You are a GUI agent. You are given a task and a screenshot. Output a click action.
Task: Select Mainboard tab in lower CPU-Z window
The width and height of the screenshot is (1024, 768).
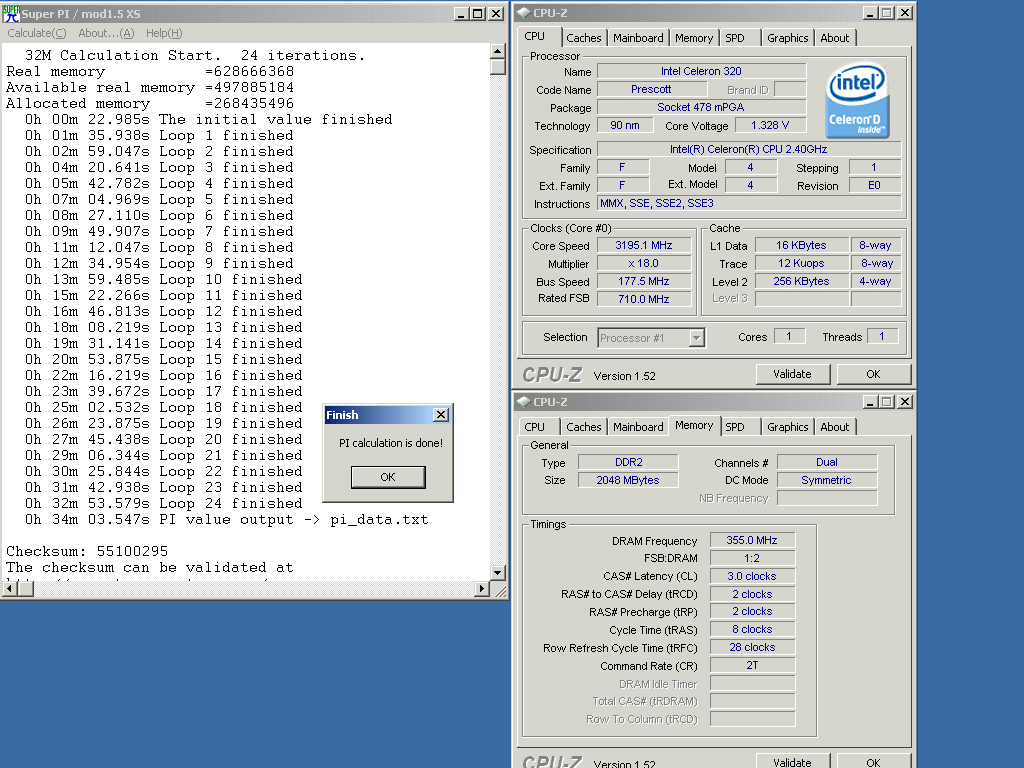pos(638,426)
